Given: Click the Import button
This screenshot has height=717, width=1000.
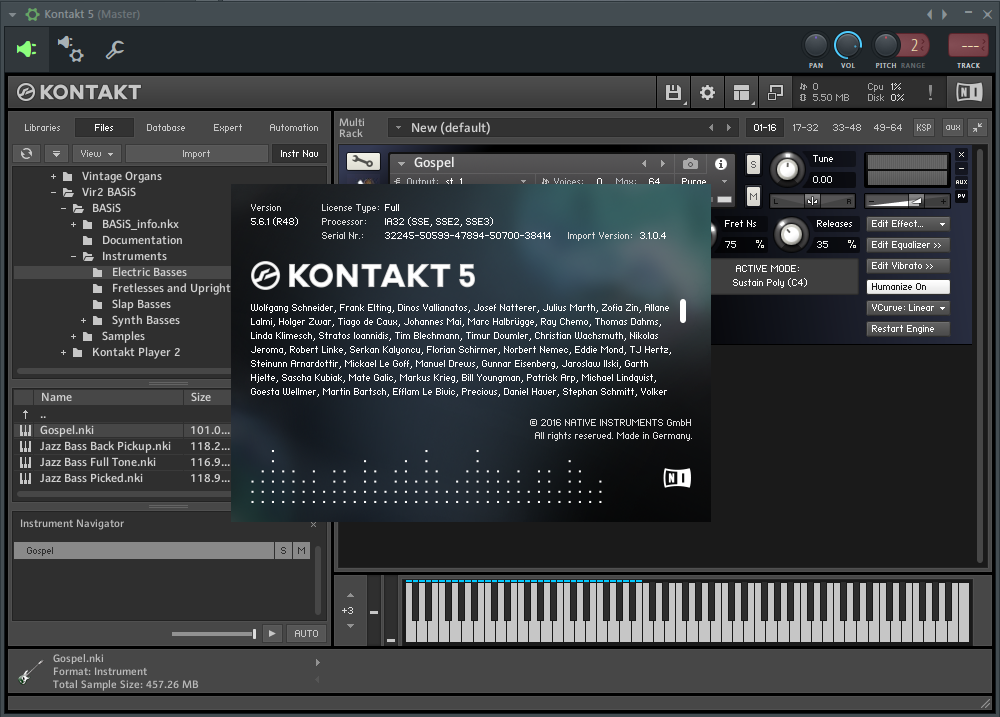Looking at the screenshot, I should point(196,154).
